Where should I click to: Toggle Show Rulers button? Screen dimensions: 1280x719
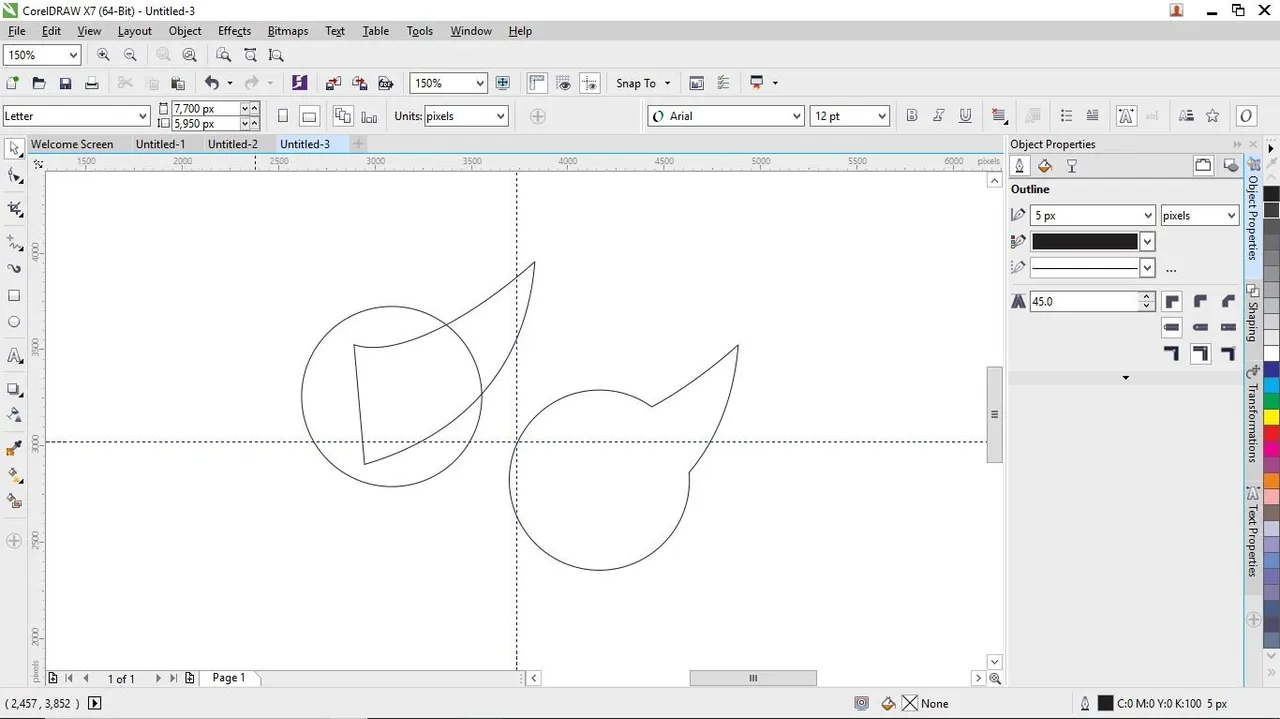click(537, 83)
